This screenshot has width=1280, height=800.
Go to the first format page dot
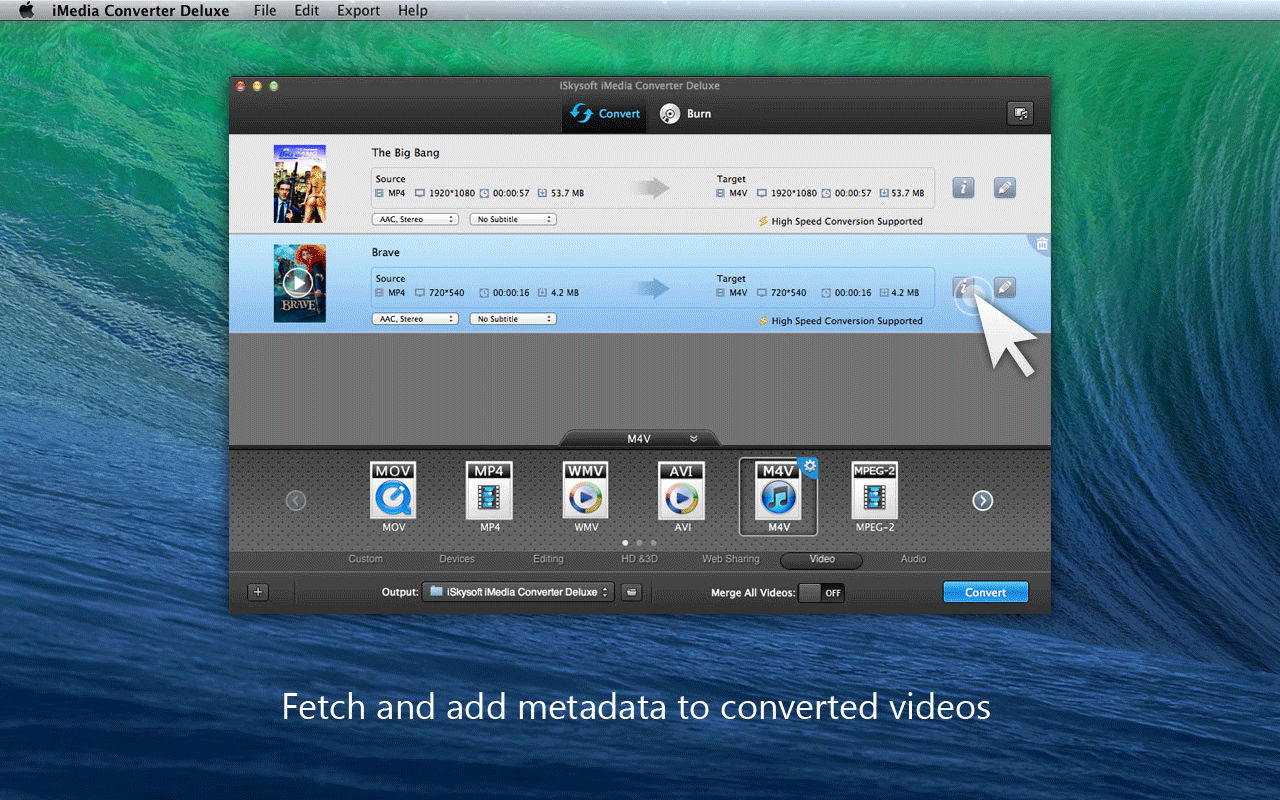(626, 543)
